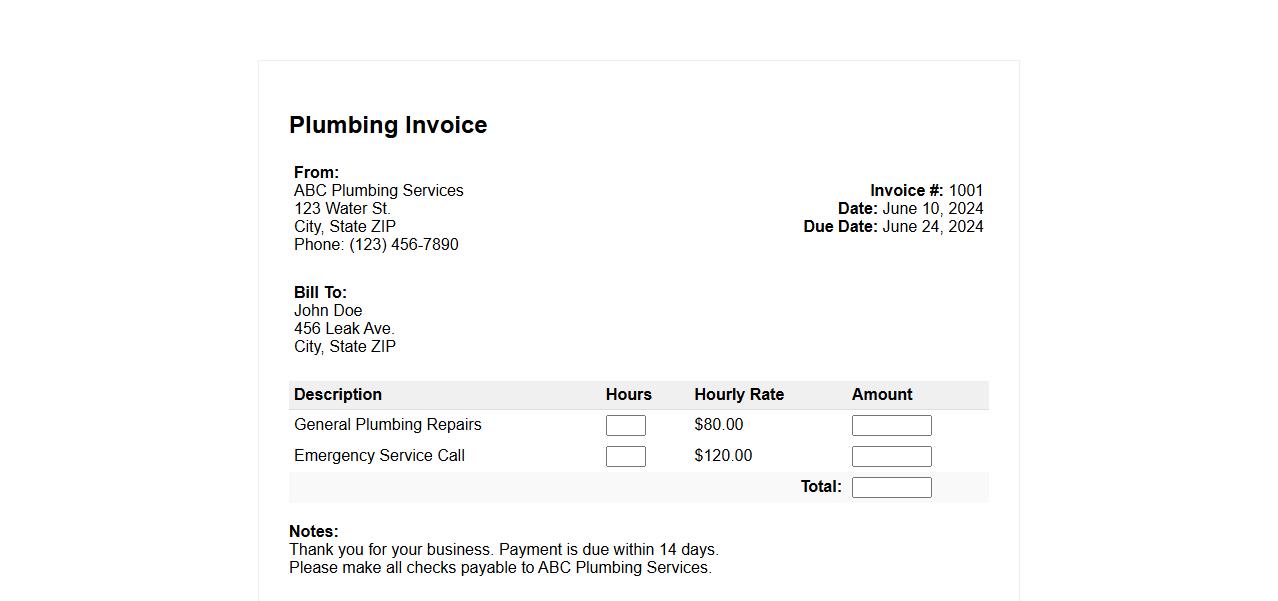1278x601 pixels.
Task: Click the phone number (123) 456-7890
Action: click(x=403, y=245)
